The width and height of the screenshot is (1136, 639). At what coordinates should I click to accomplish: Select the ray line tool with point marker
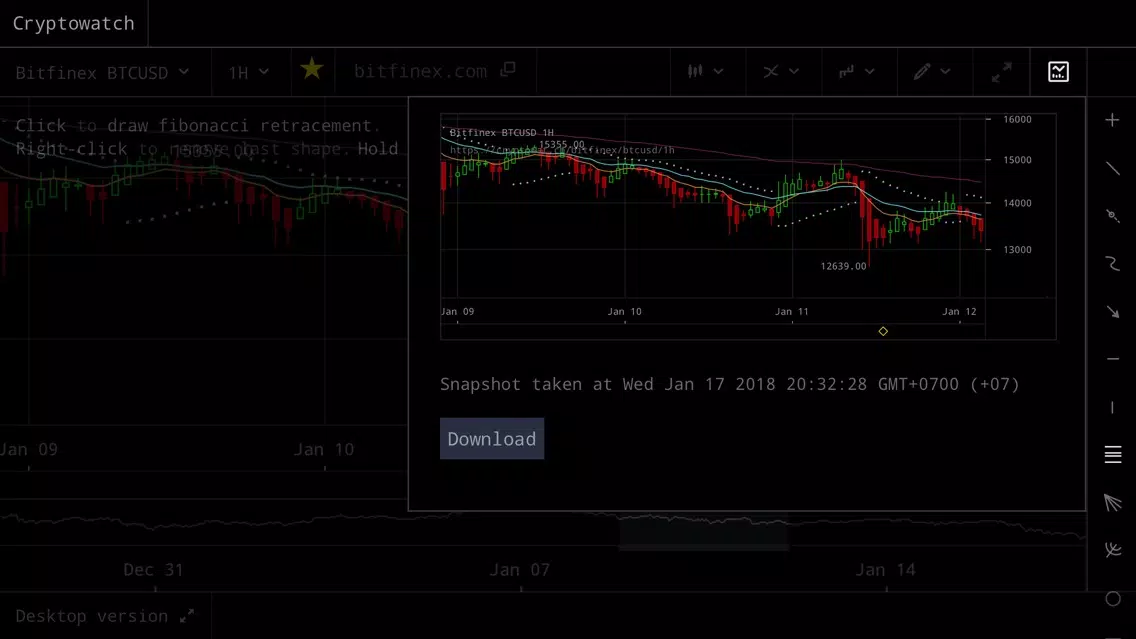[x=1112, y=216]
